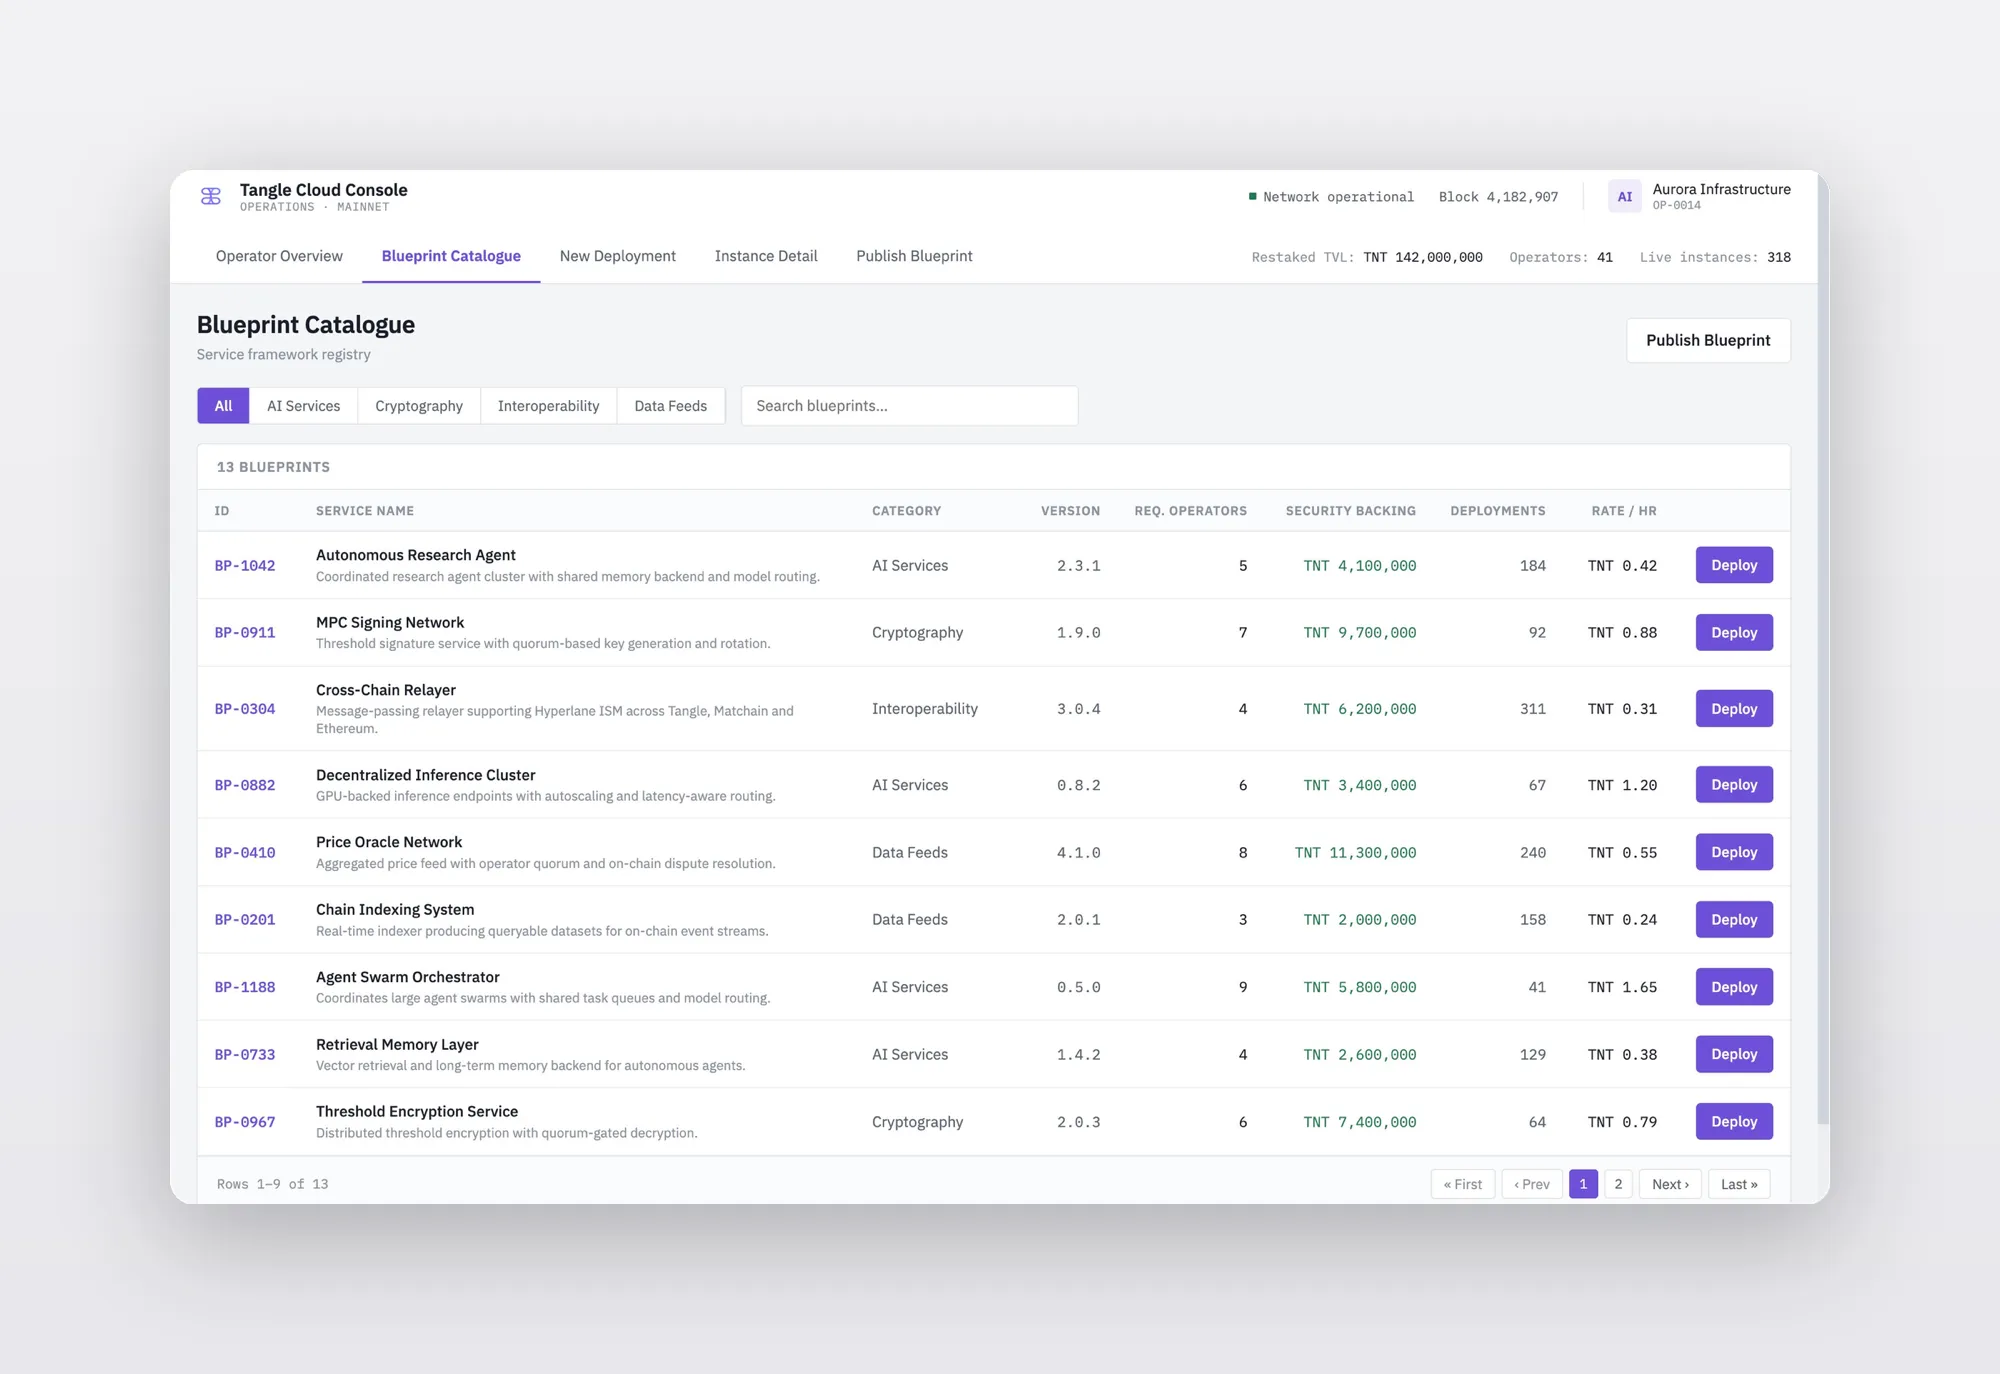This screenshot has width=2000, height=1374.
Task: Deploy the Agent Swarm Orchestrator blueprint
Action: point(1734,987)
